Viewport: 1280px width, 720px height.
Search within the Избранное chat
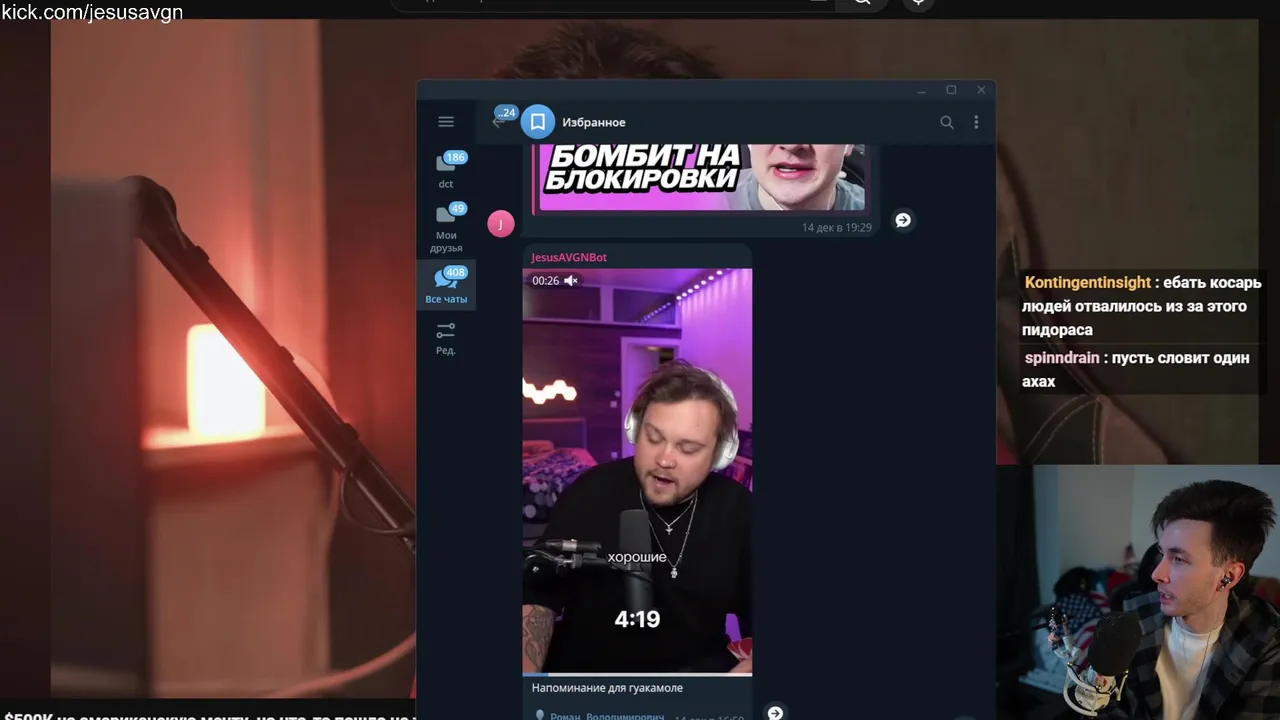point(946,122)
